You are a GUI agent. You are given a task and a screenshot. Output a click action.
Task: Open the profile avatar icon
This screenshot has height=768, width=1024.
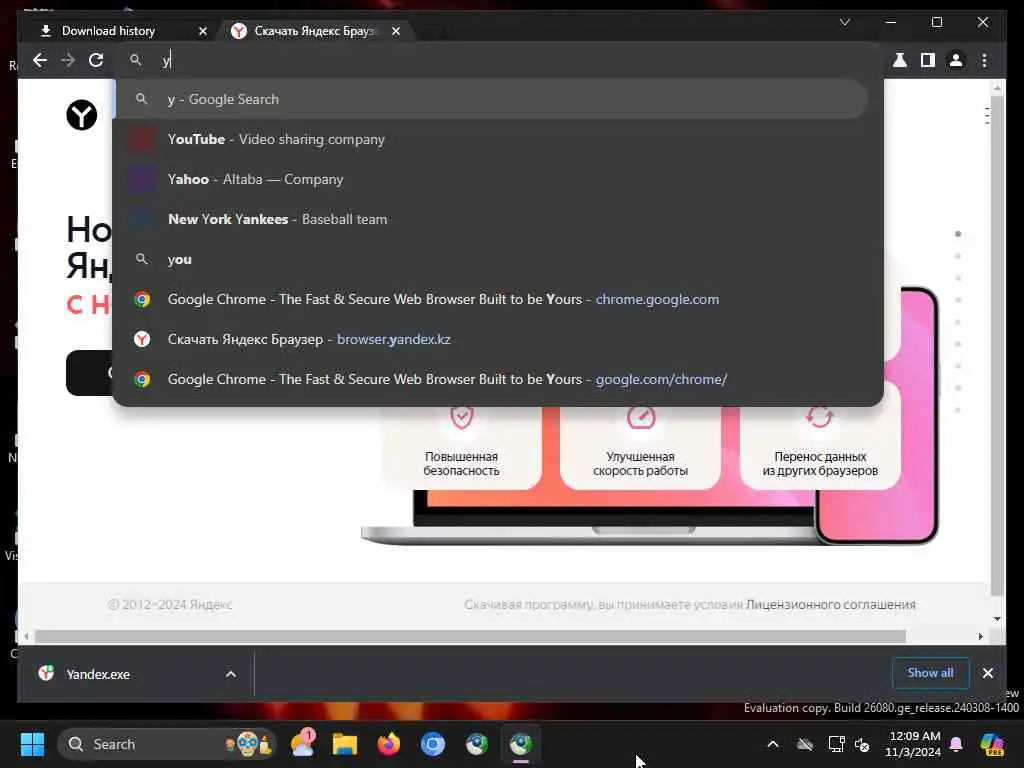[955, 60]
